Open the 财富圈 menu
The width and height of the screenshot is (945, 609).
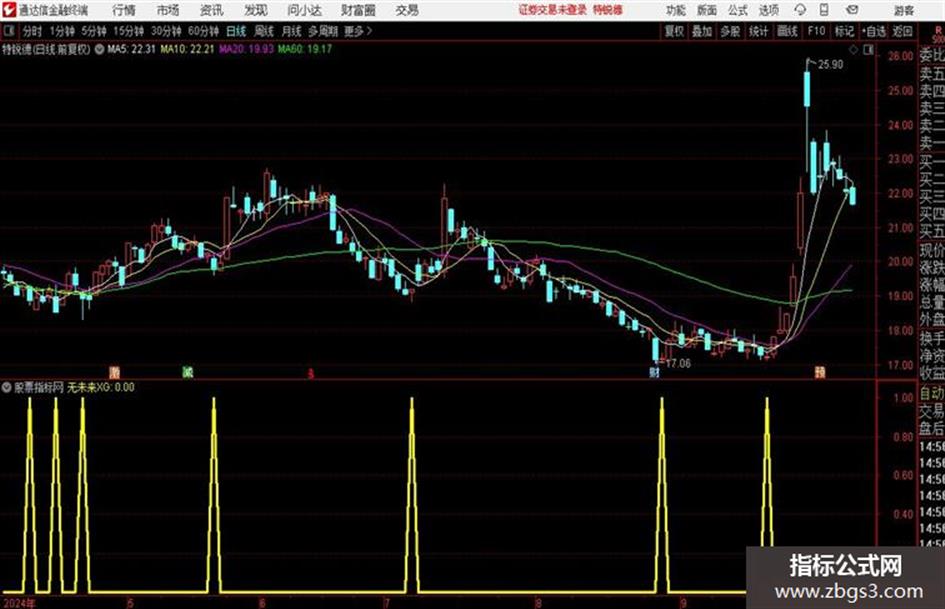(x=359, y=10)
